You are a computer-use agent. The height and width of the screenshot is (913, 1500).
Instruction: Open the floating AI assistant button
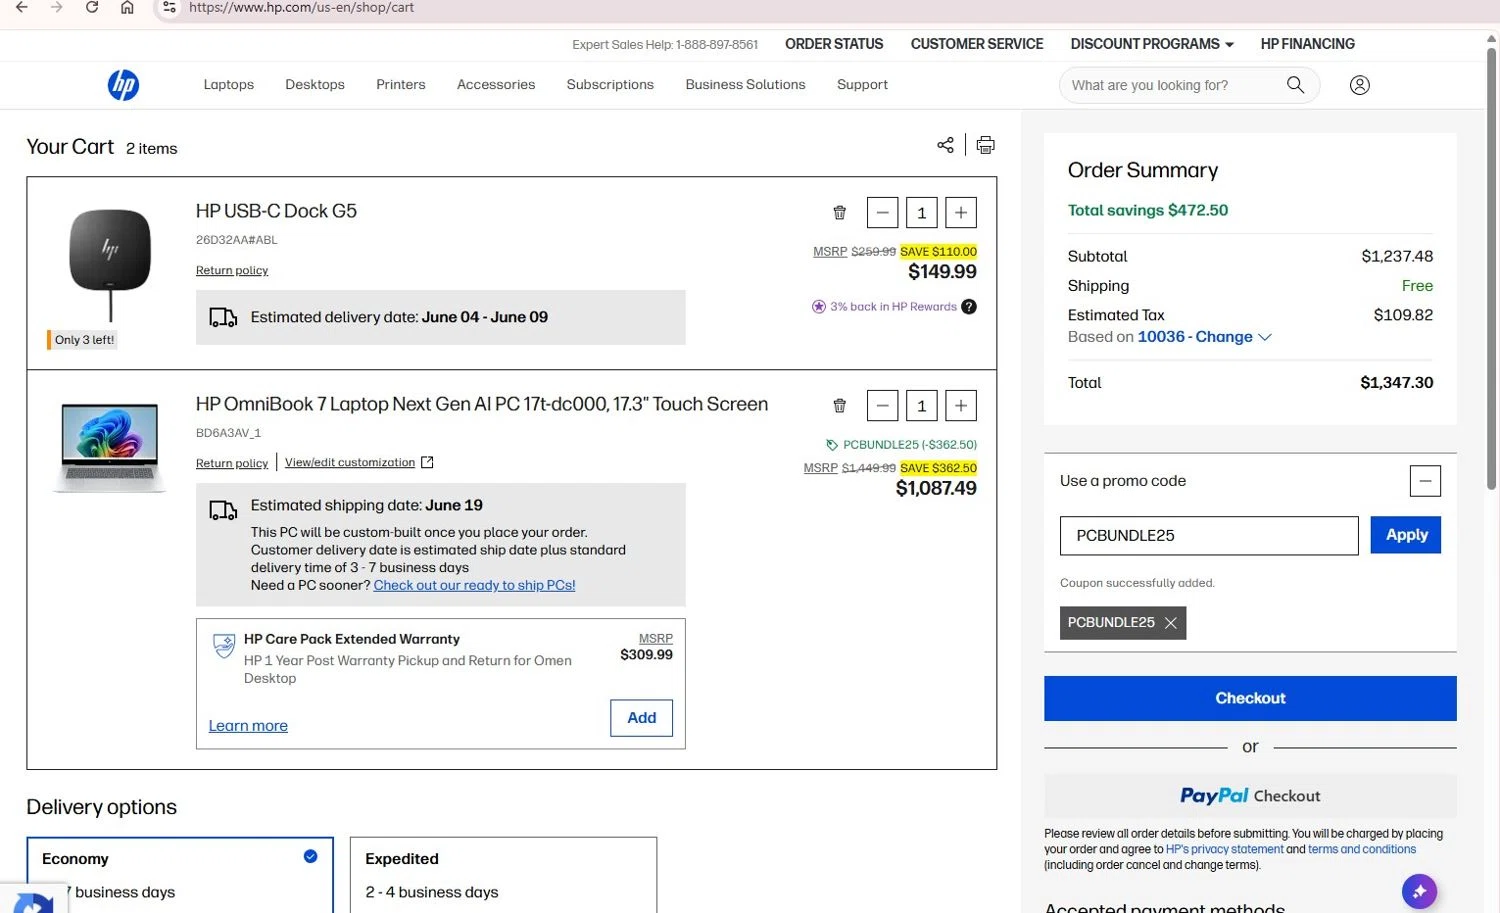click(x=1419, y=891)
